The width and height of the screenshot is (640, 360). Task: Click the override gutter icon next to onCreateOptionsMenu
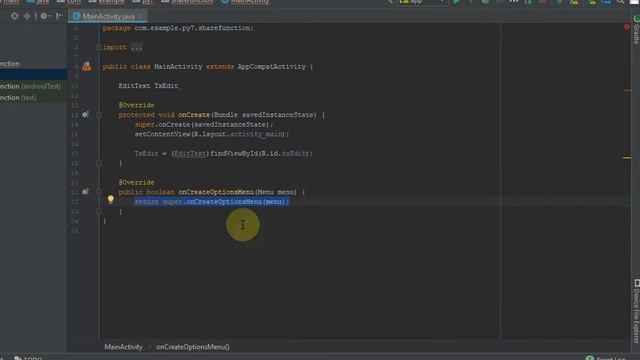click(x=85, y=192)
